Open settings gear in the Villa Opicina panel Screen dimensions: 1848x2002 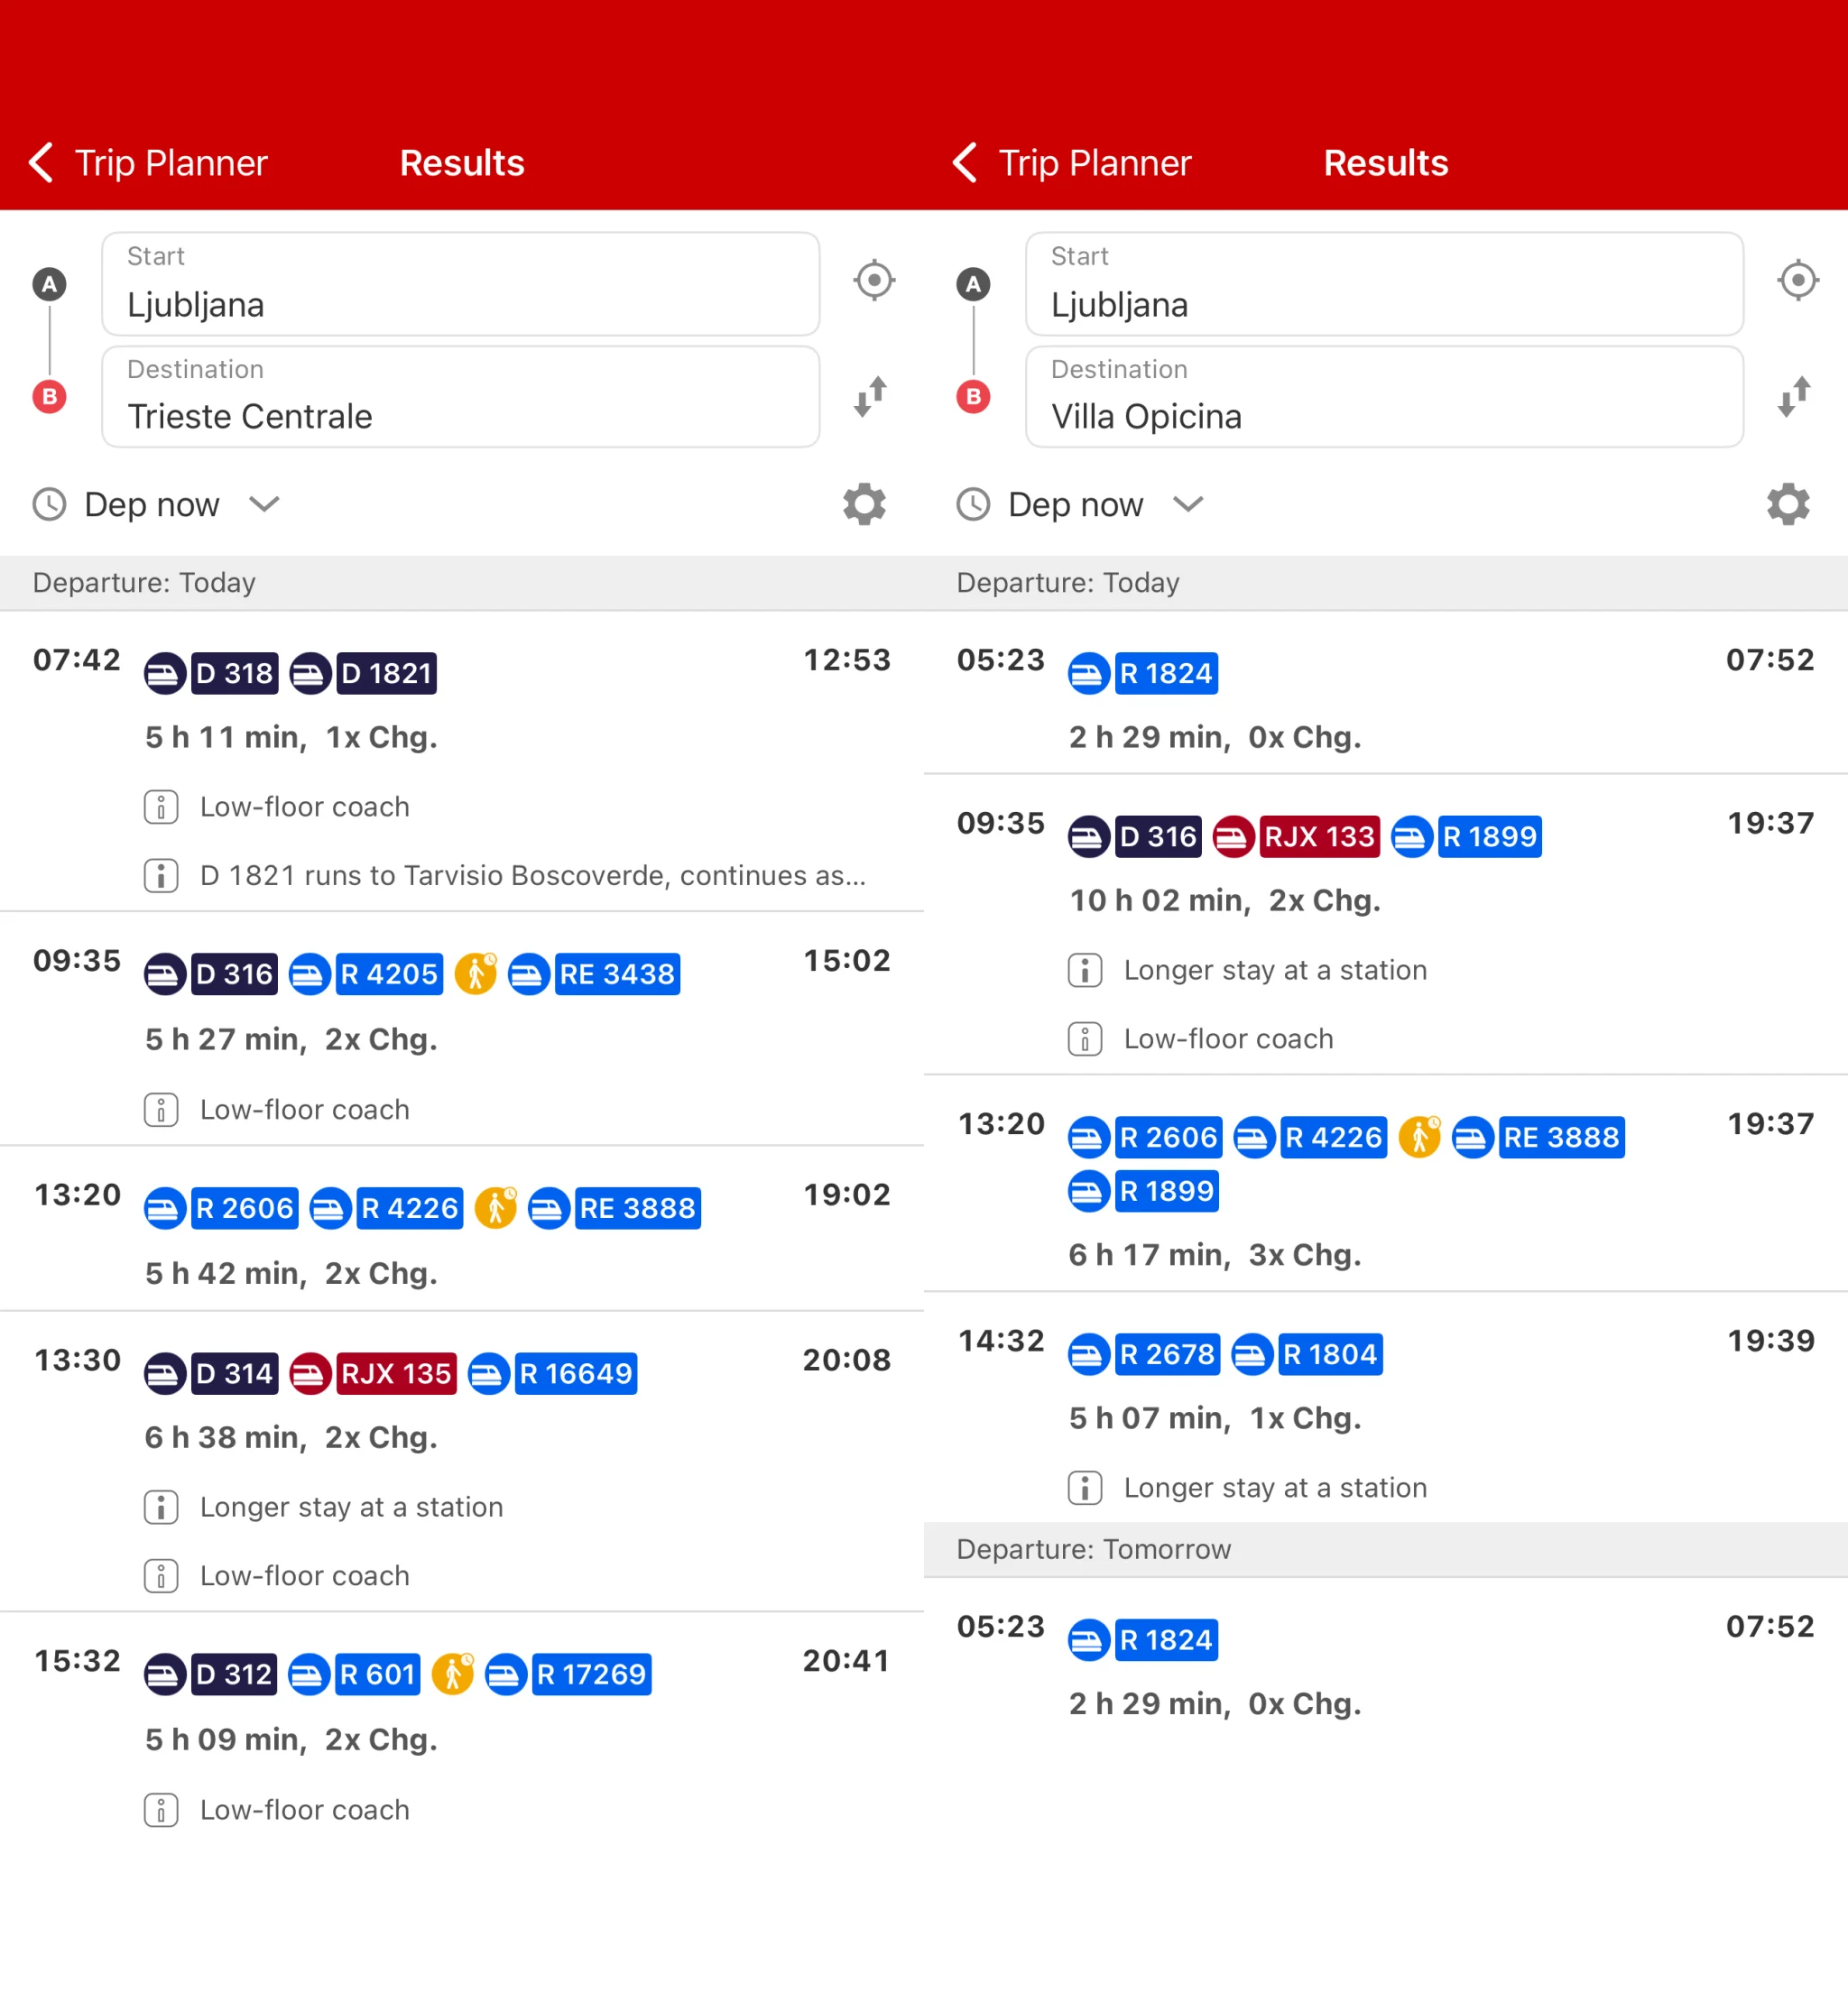click(x=1787, y=504)
